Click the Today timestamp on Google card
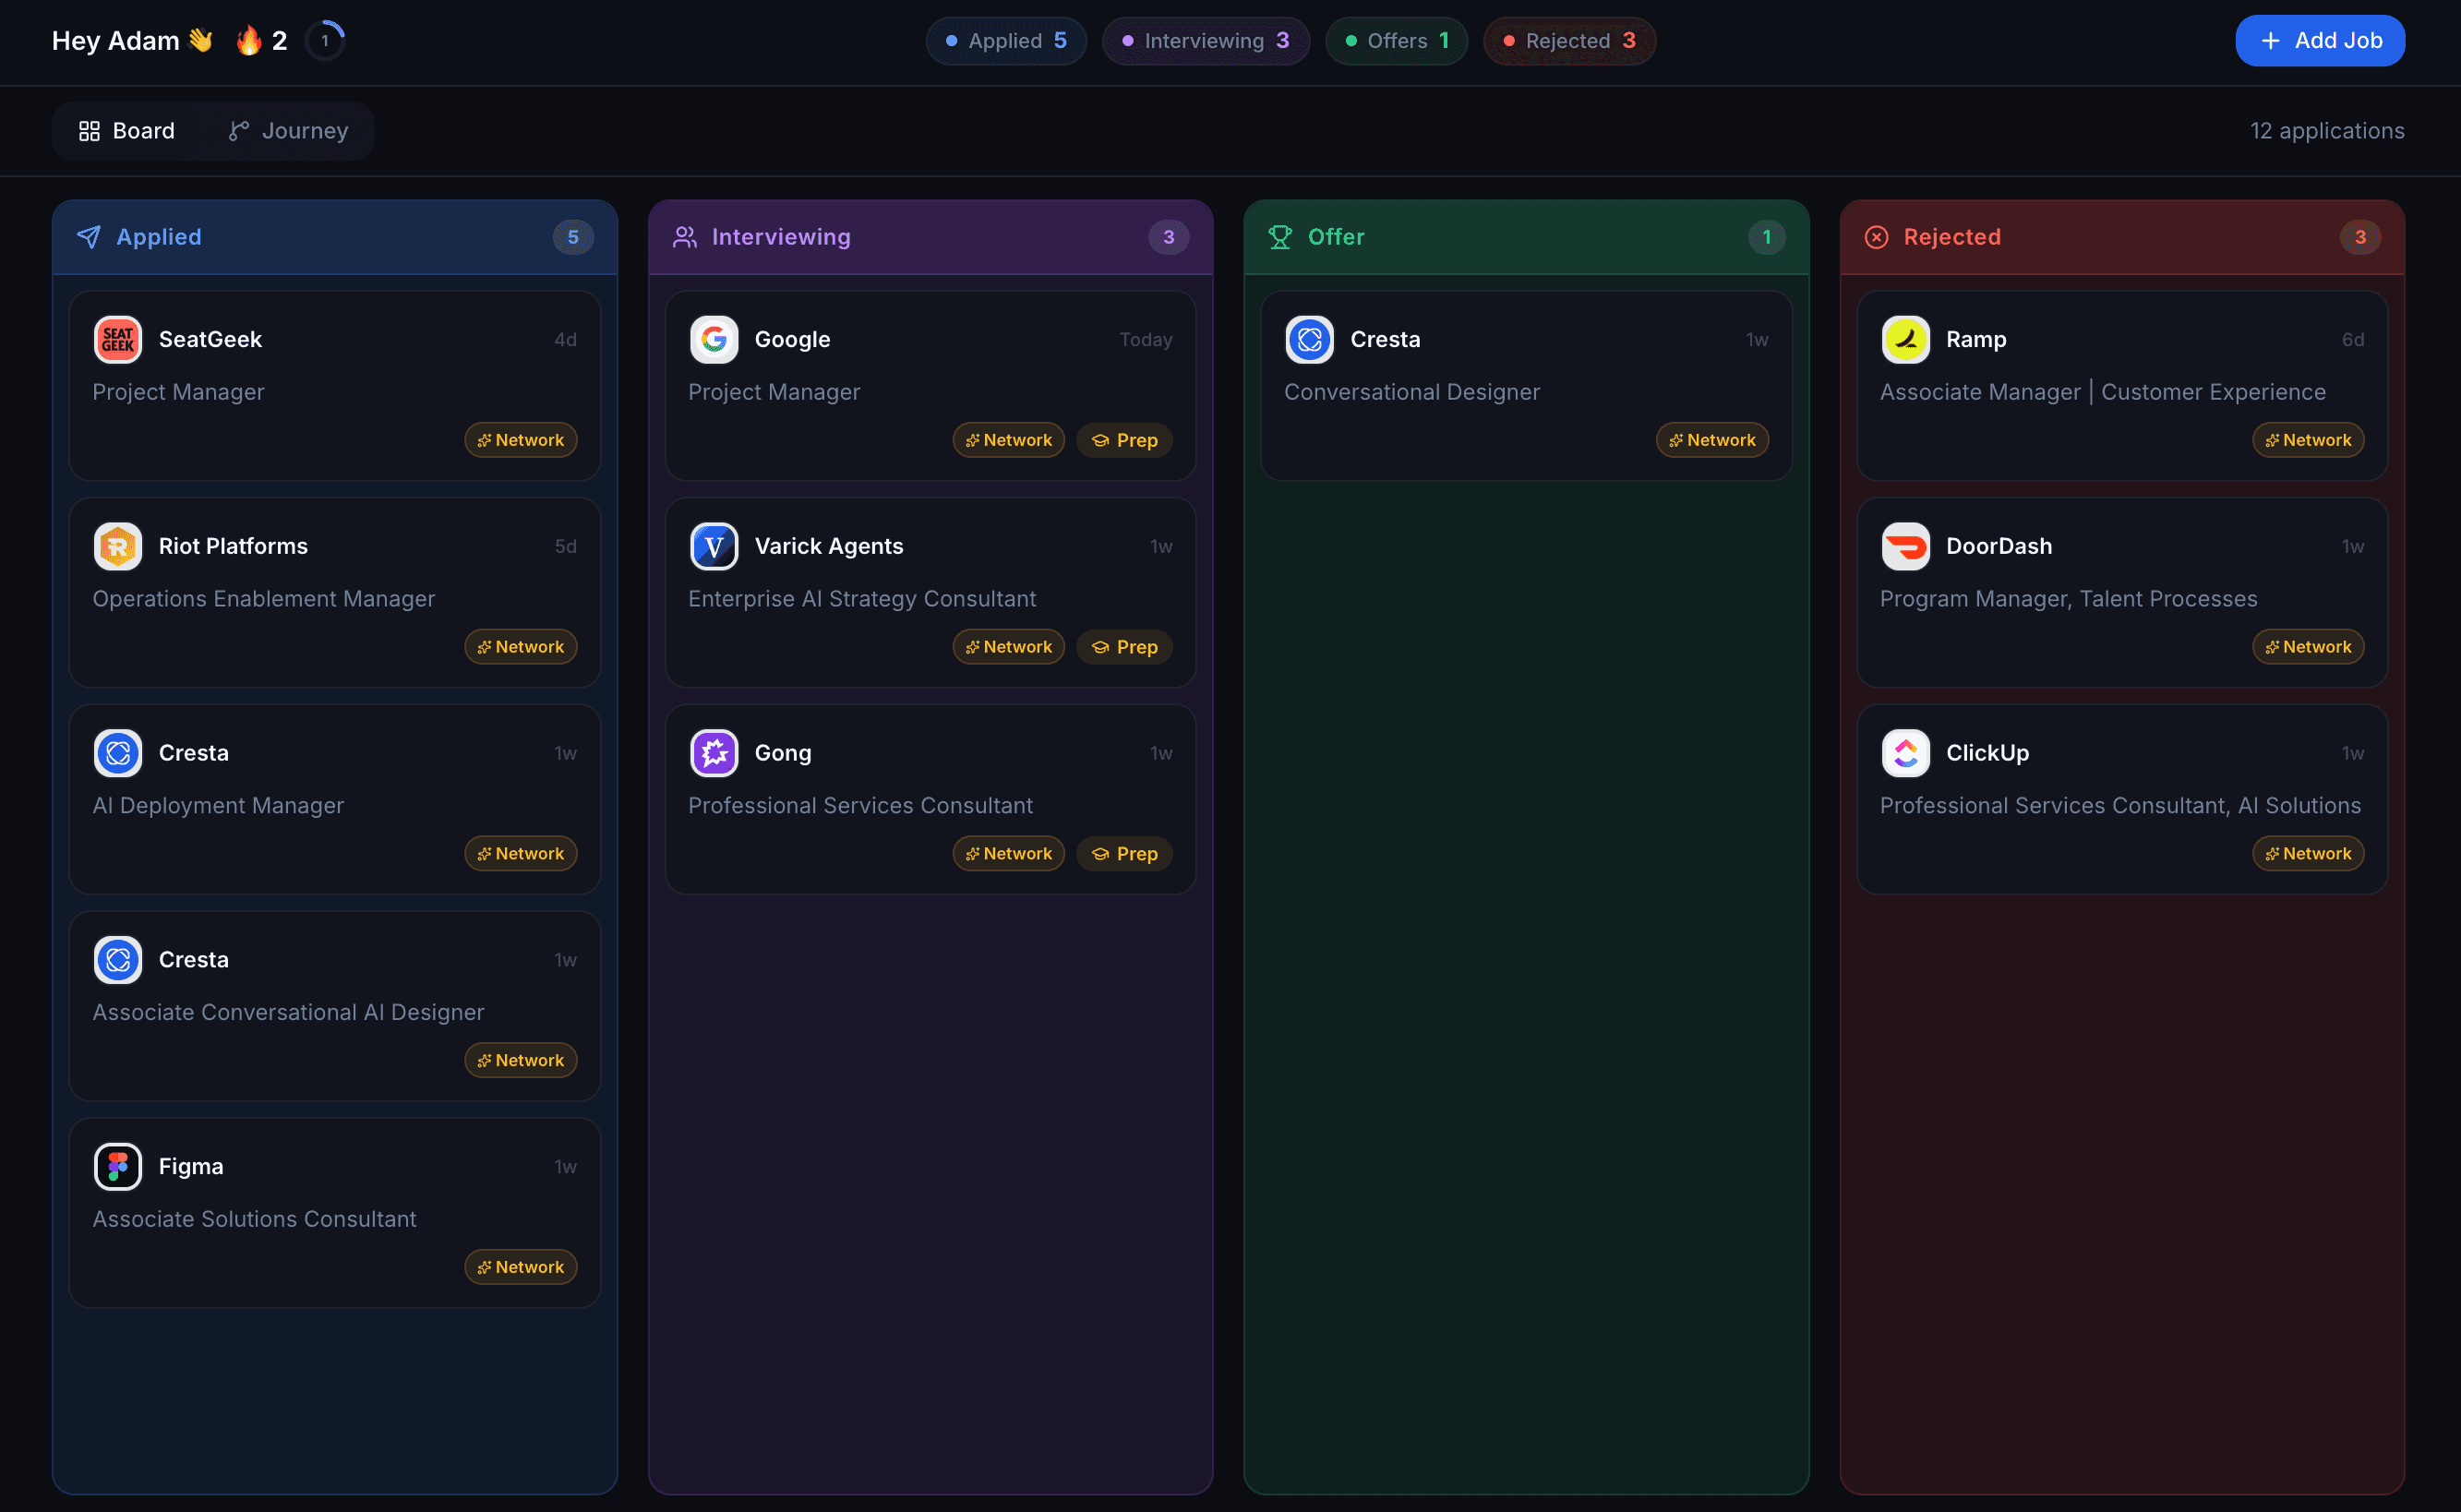The height and width of the screenshot is (1512, 2461). pyautogui.click(x=1146, y=340)
